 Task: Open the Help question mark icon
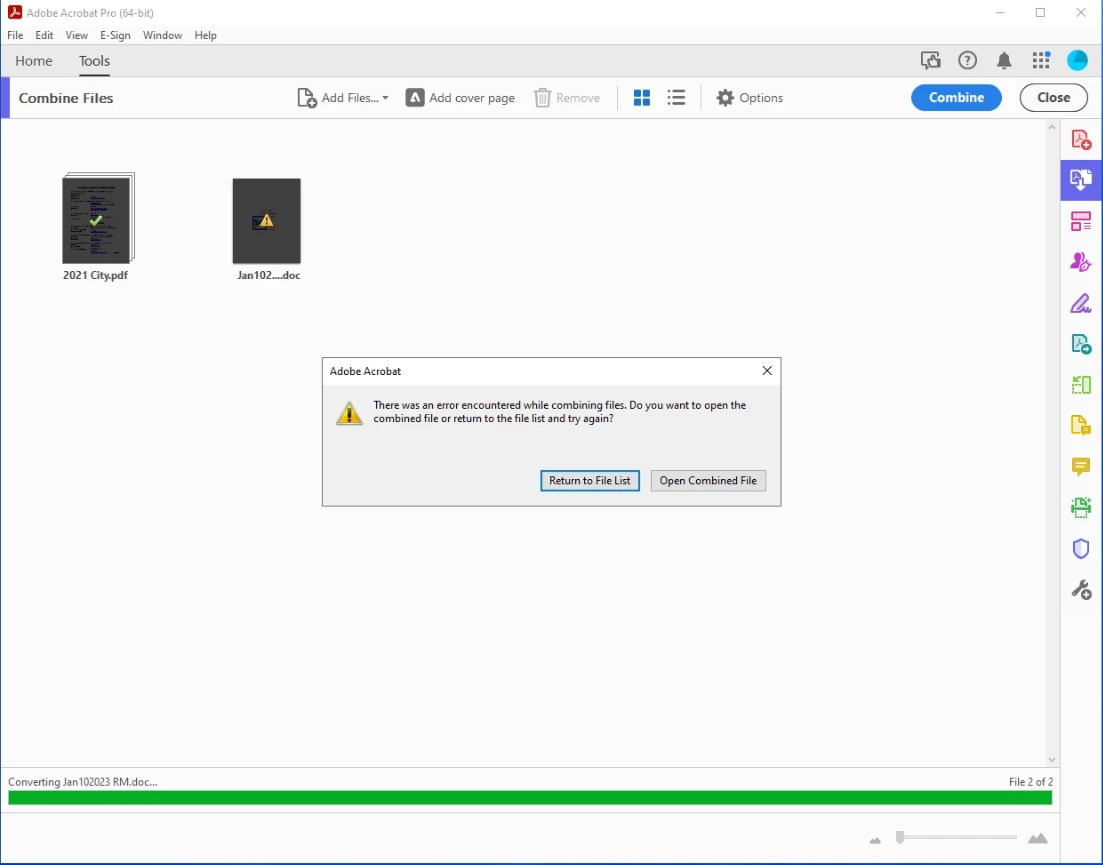point(968,60)
